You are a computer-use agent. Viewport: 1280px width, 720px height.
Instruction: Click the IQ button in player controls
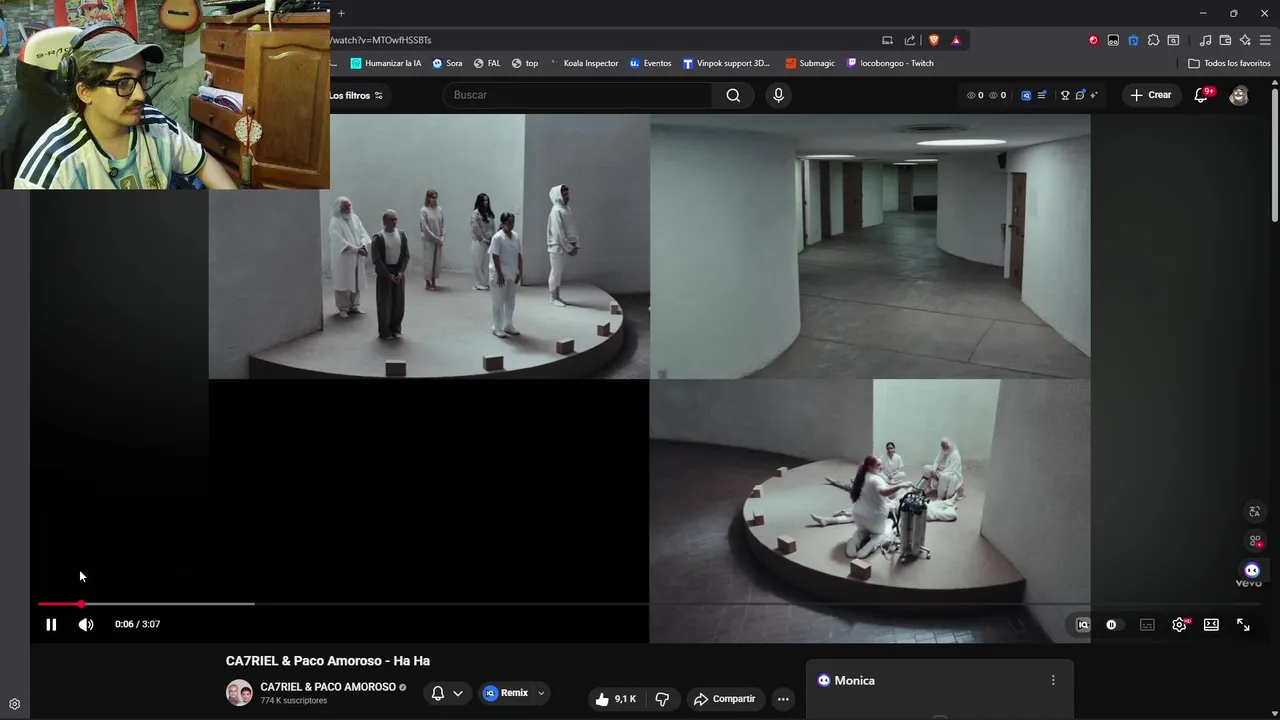tap(1082, 625)
